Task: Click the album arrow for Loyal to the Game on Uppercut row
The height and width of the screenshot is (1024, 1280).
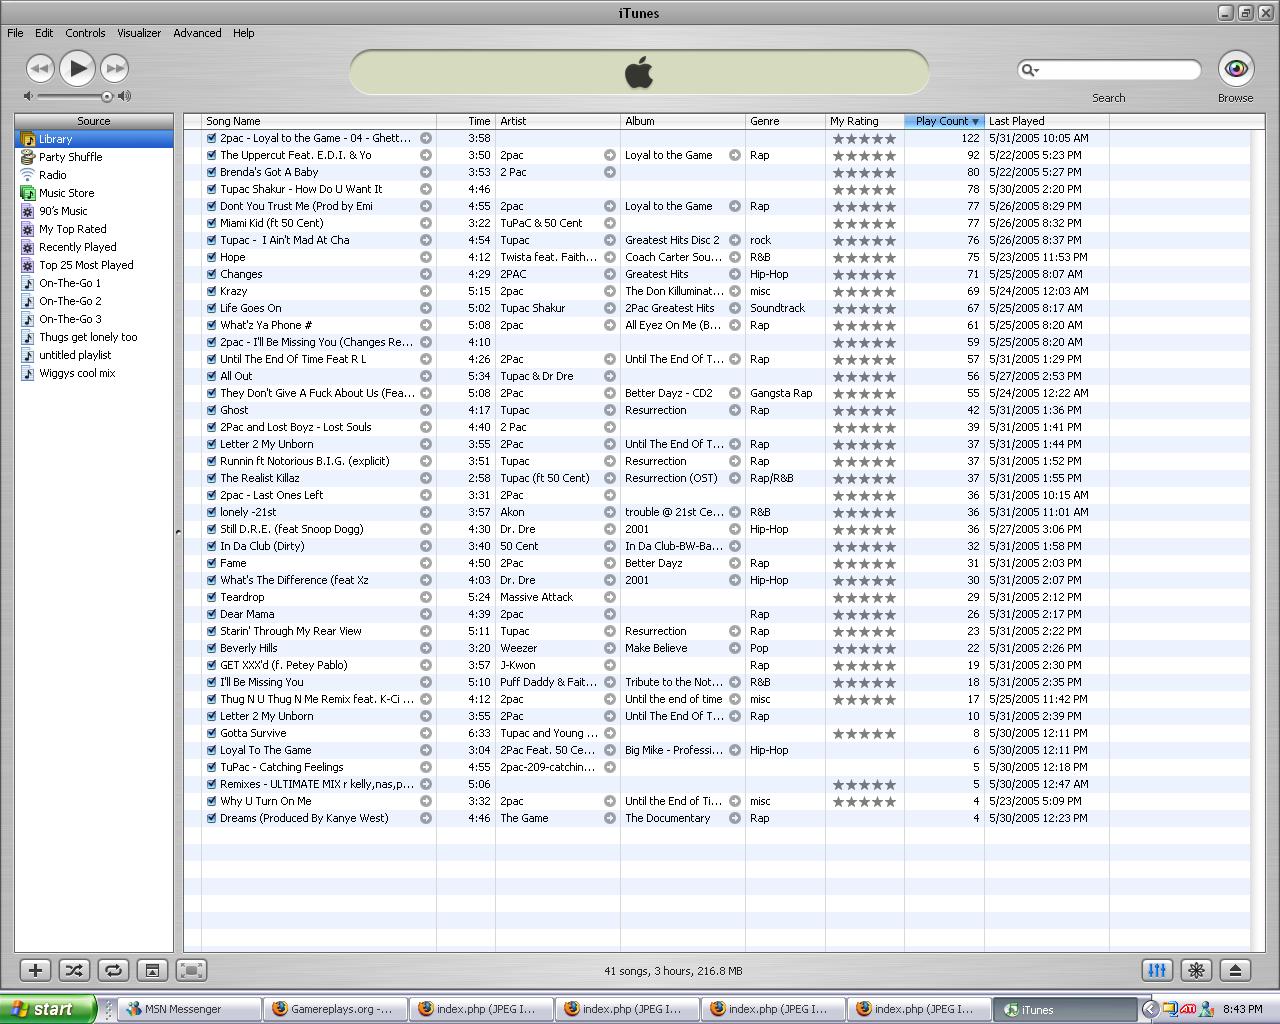Action: coord(734,155)
